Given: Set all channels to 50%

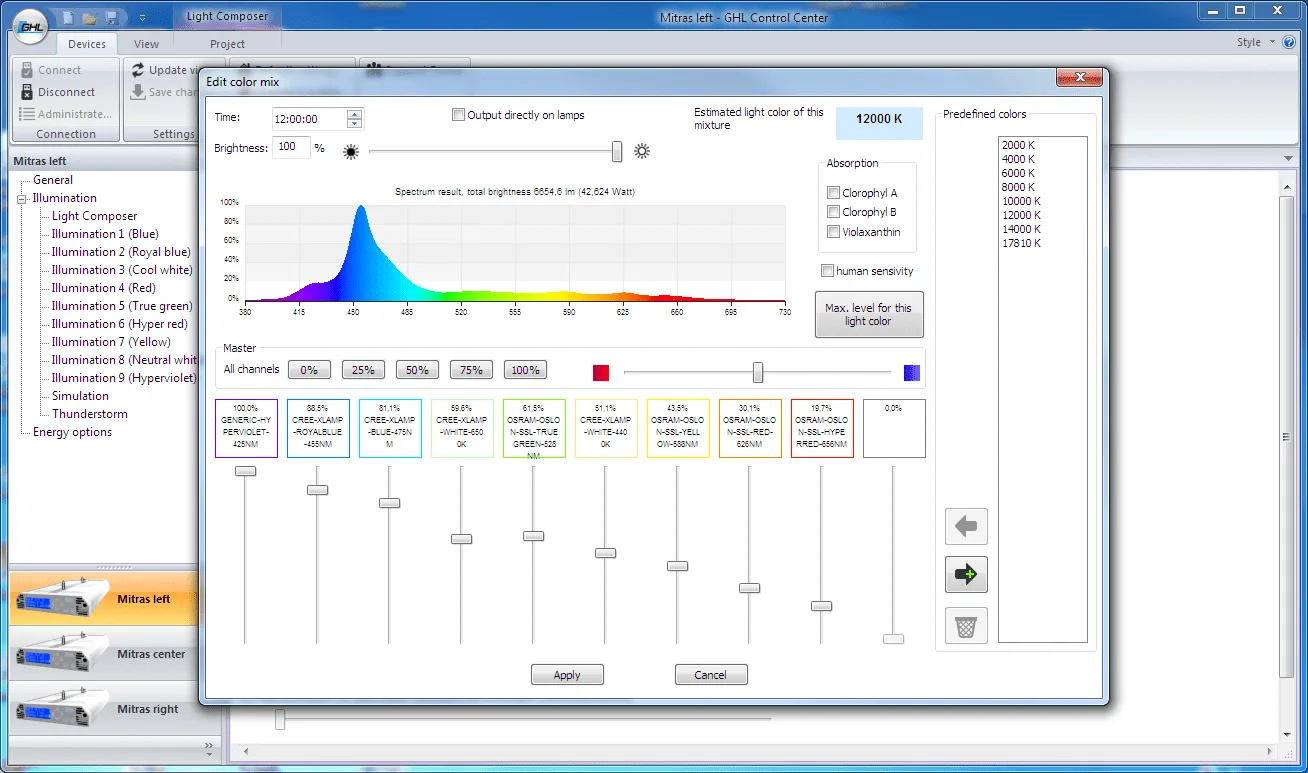Looking at the screenshot, I should pos(417,370).
